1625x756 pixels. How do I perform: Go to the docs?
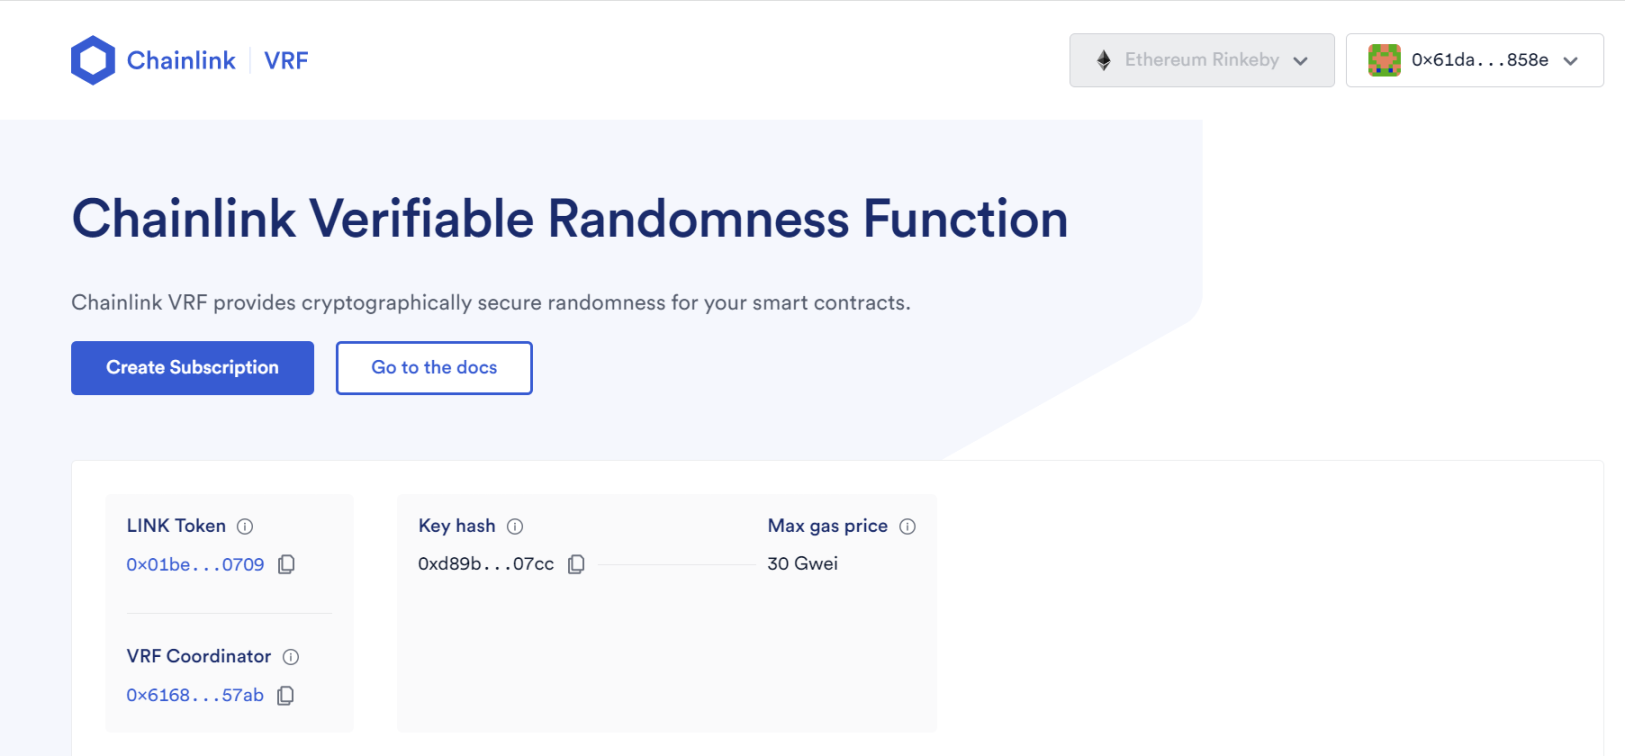434,368
